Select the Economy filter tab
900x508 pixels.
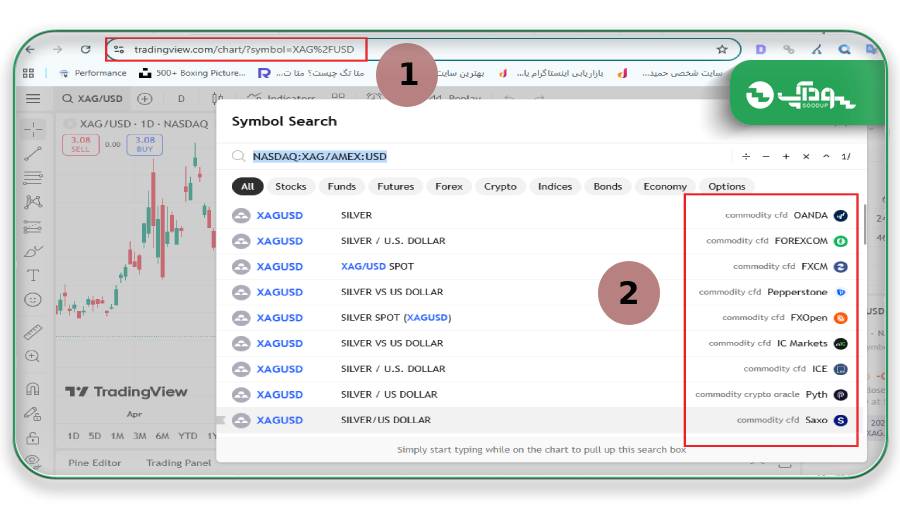click(x=665, y=187)
